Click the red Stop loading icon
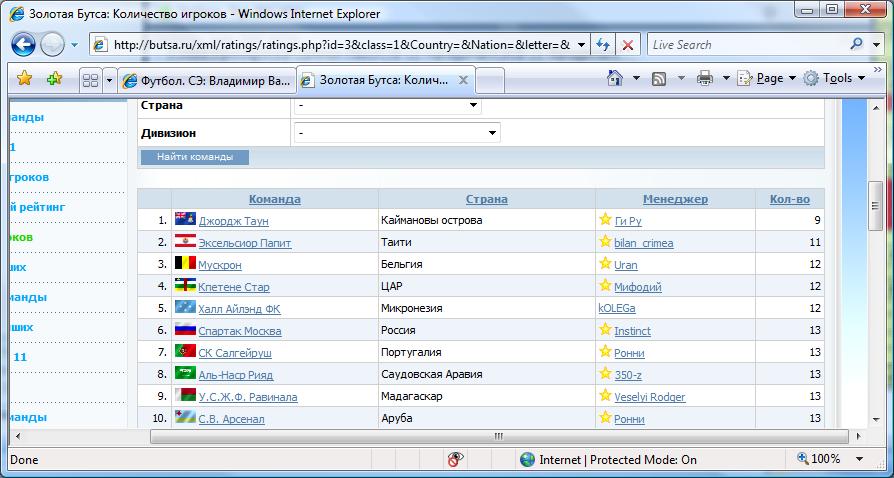This screenshot has width=894, height=478. coord(627,45)
